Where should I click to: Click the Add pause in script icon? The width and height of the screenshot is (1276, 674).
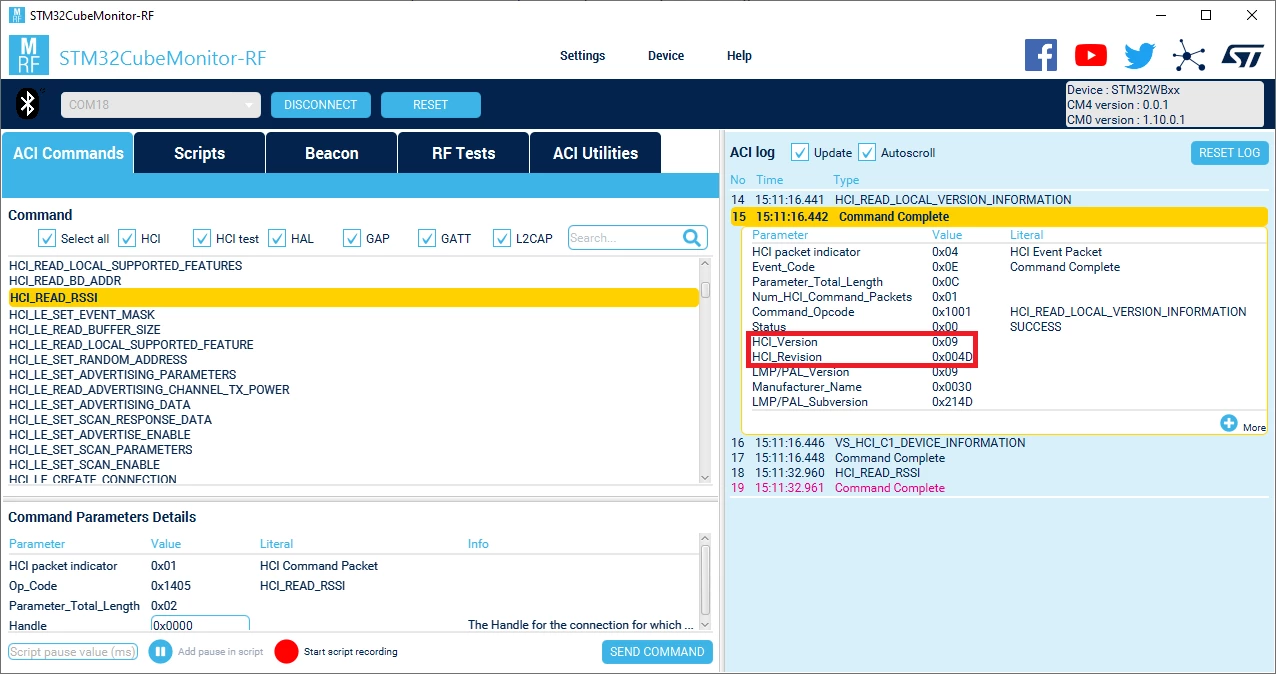160,652
